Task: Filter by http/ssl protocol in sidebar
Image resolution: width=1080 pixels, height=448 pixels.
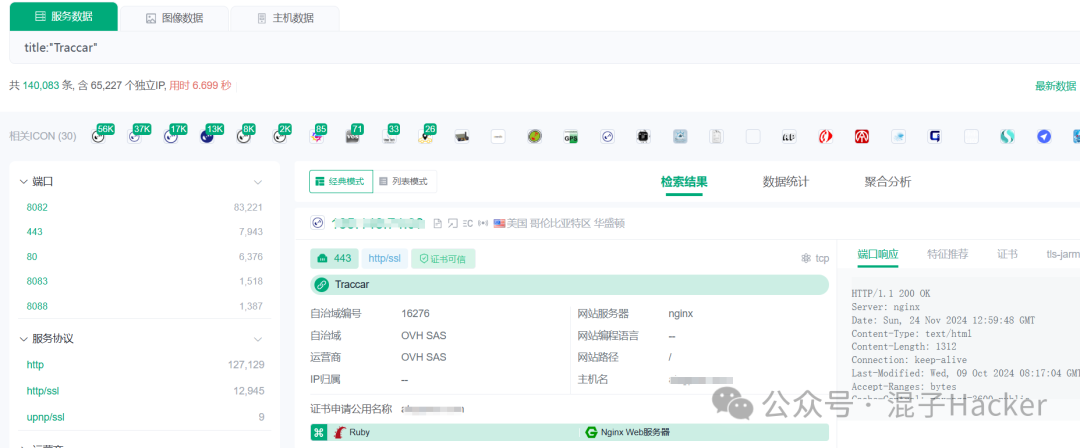Action: (x=43, y=391)
